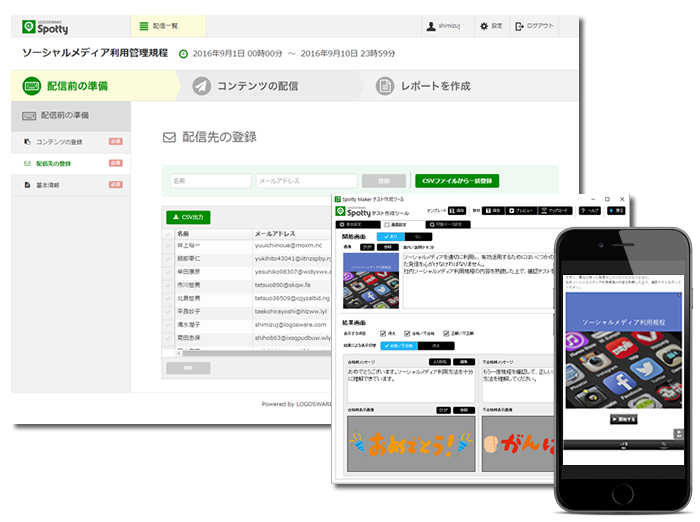Click the envelope icon beside 配信先の登録 heading
The width and height of the screenshot is (700, 522).
click(169, 137)
